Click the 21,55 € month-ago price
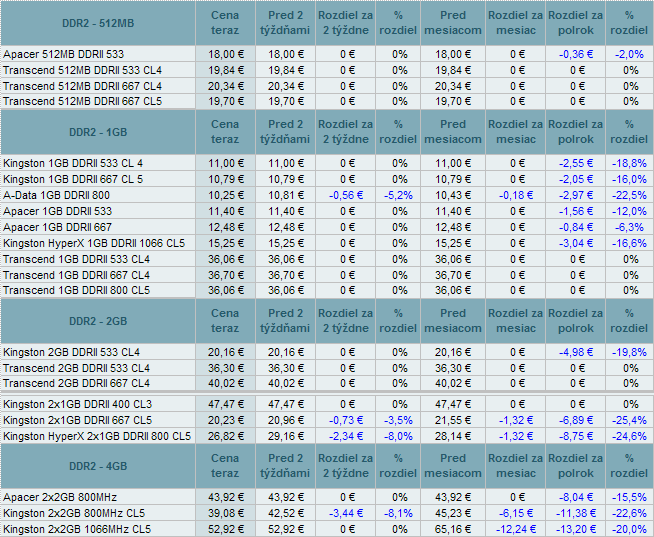Screen dimensions: 654x537 pos(453,420)
